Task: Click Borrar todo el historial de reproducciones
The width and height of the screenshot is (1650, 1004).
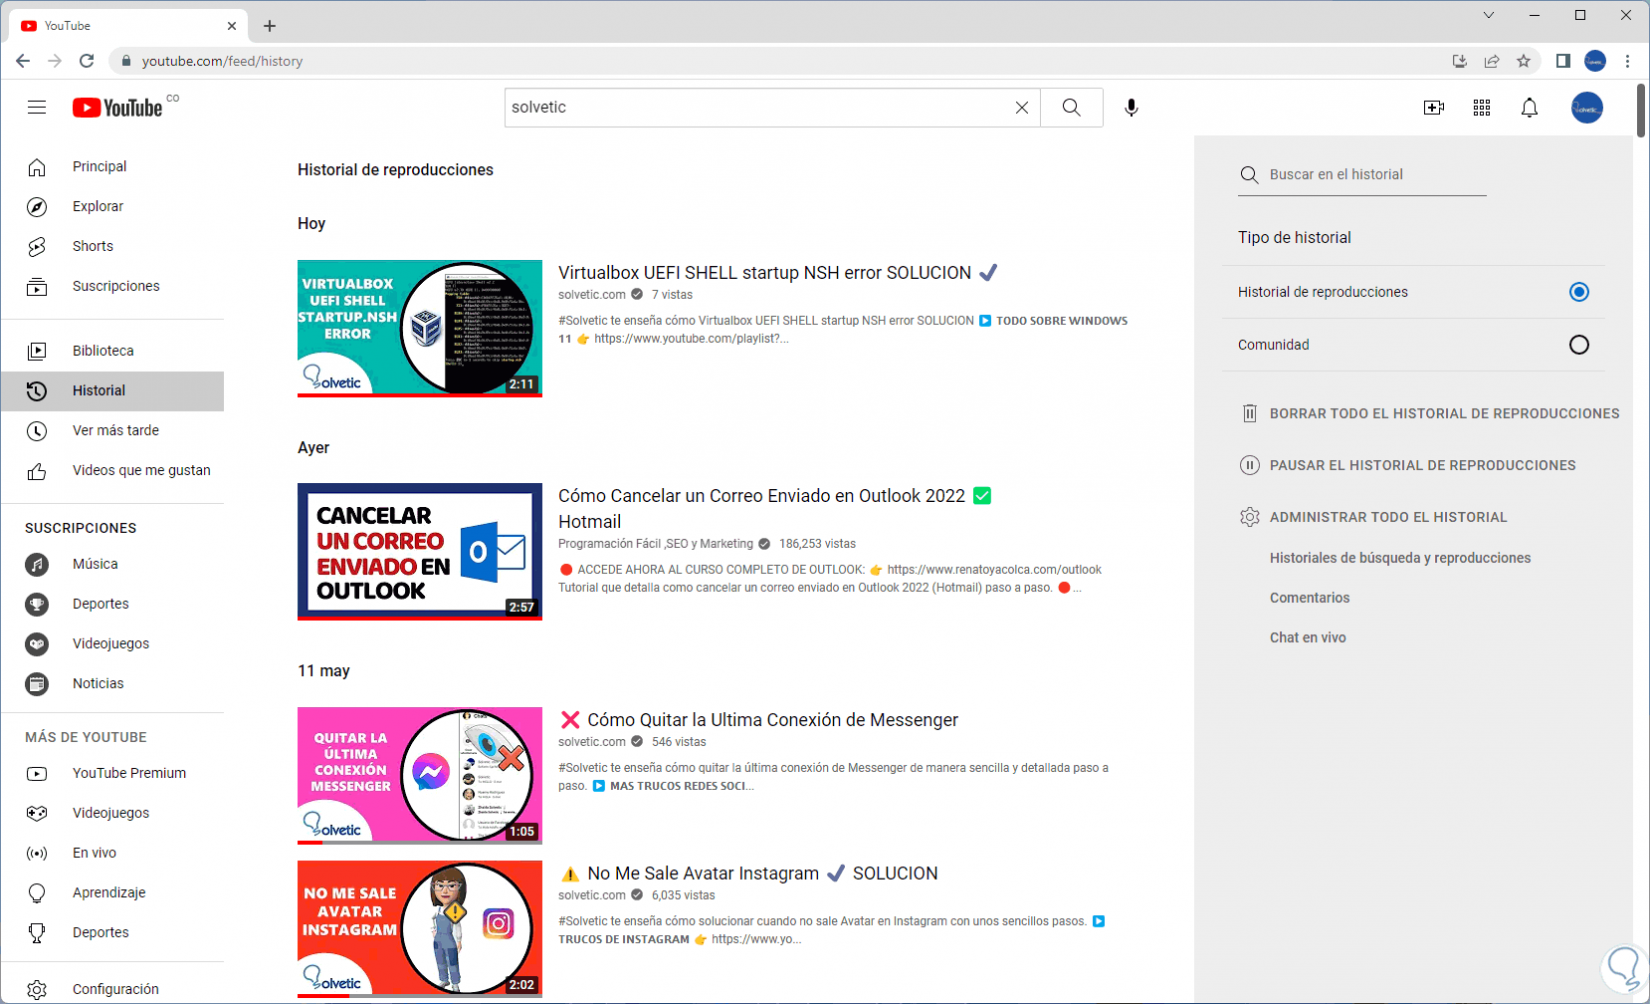Action: tap(1429, 413)
